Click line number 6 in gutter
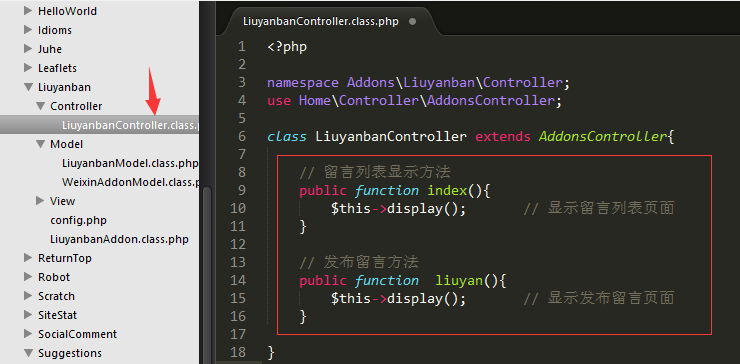The image size is (740, 364). pos(242,136)
